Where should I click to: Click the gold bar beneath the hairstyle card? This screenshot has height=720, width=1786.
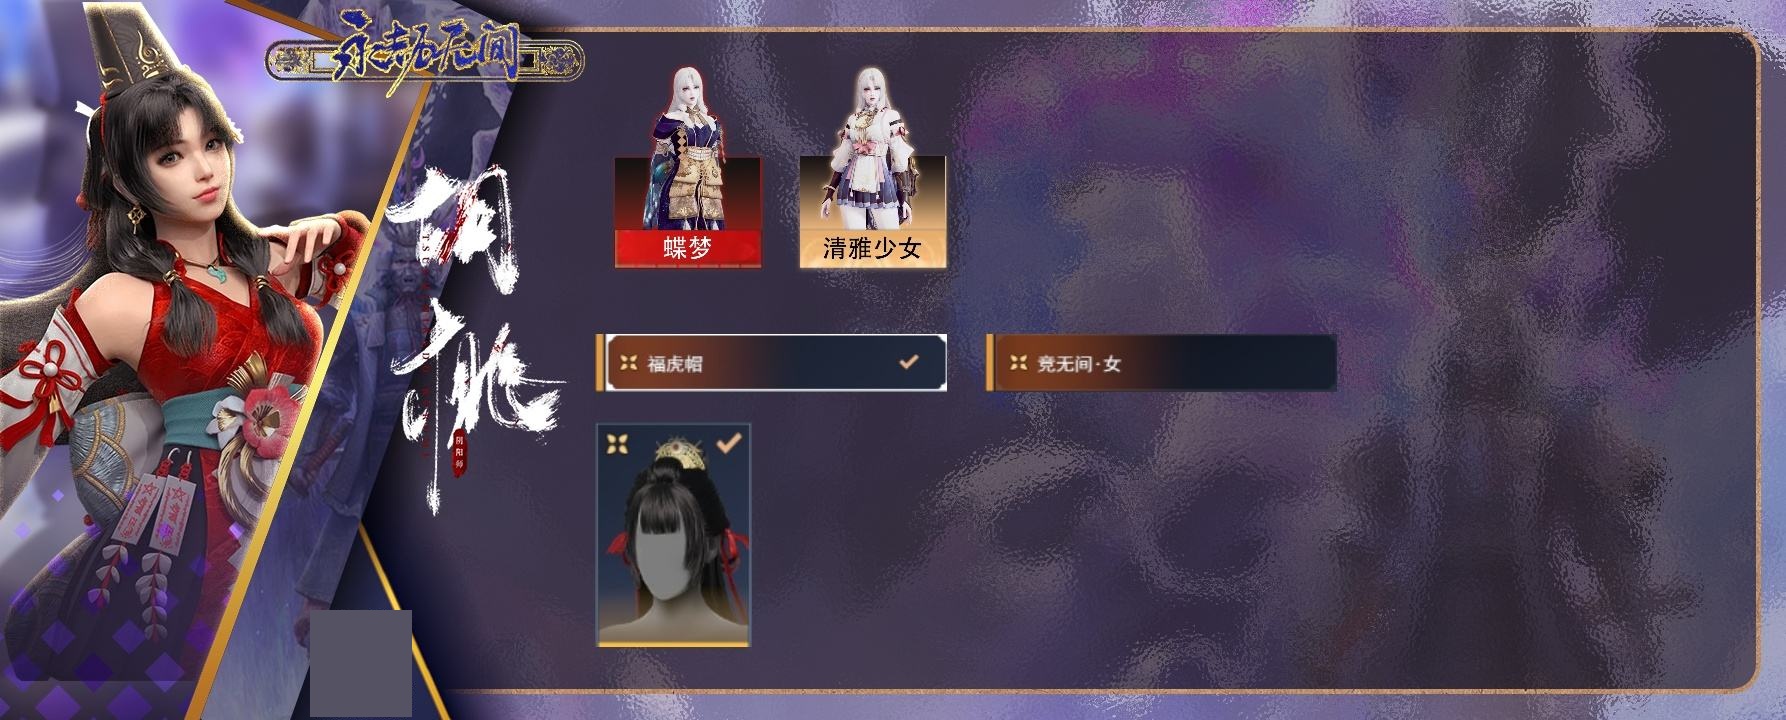673,645
